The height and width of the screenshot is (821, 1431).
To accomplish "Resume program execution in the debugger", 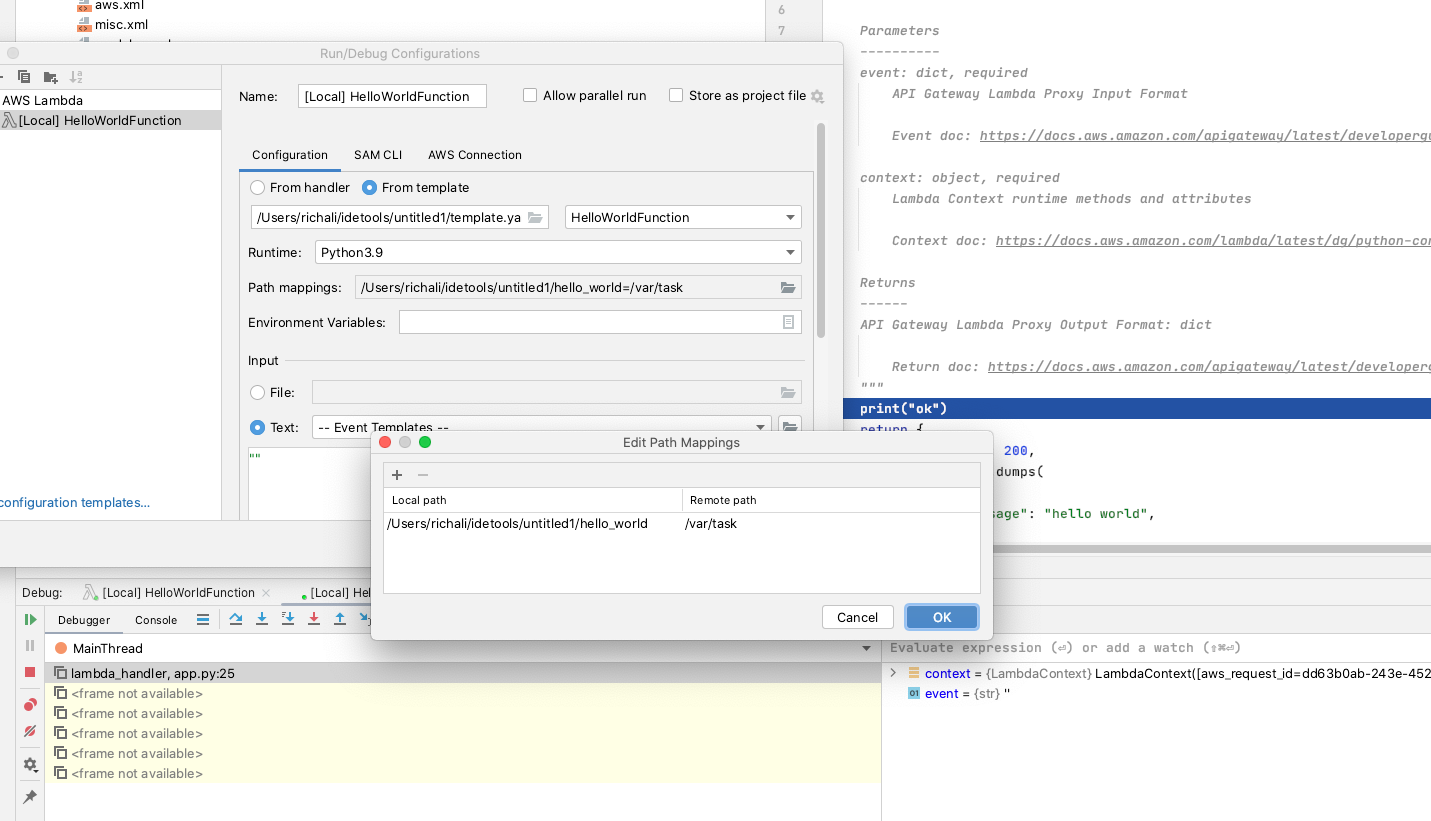I will pyautogui.click(x=29, y=619).
